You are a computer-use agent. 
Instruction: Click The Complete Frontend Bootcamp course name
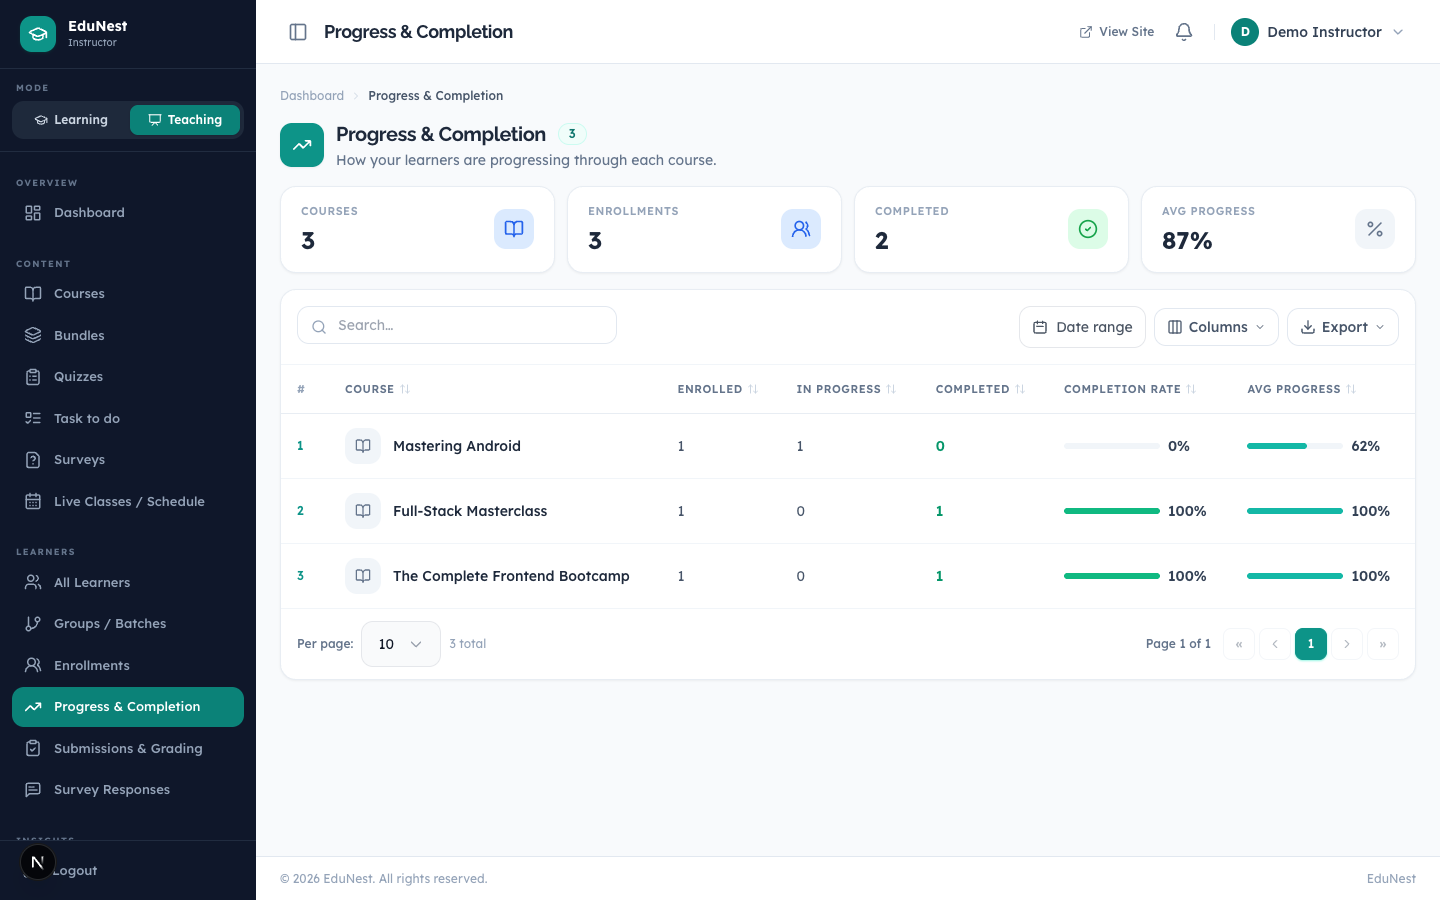pyautogui.click(x=511, y=576)
